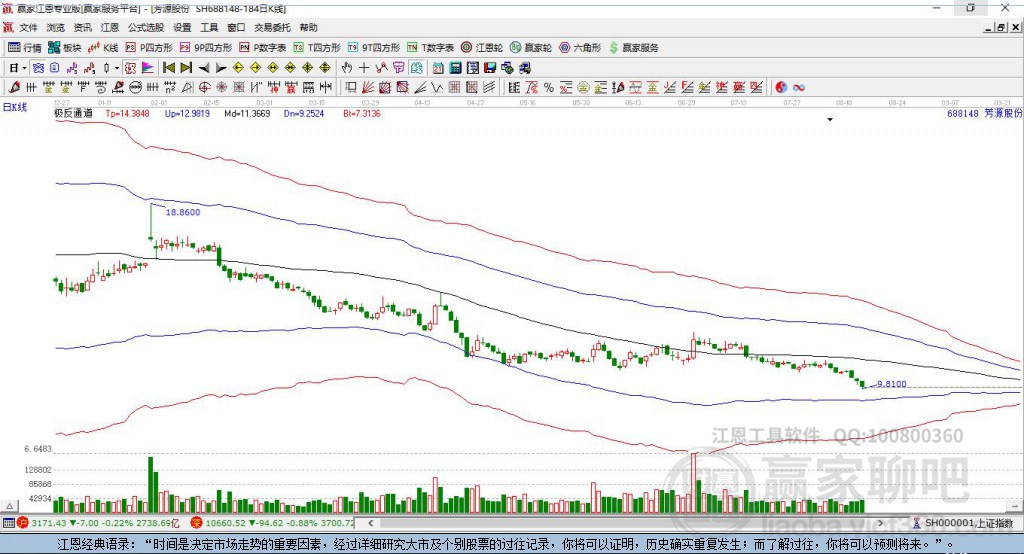Click the 18.8600 high price label
The image size is (1024, 554).
pyautogui.click(x=183, y=212)
